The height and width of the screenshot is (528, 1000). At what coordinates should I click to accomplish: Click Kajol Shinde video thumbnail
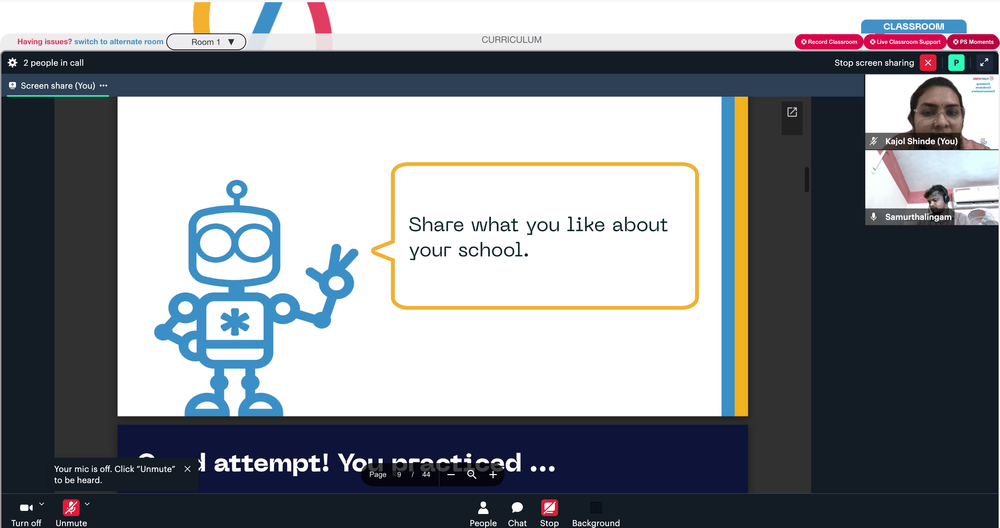(932, 112)
